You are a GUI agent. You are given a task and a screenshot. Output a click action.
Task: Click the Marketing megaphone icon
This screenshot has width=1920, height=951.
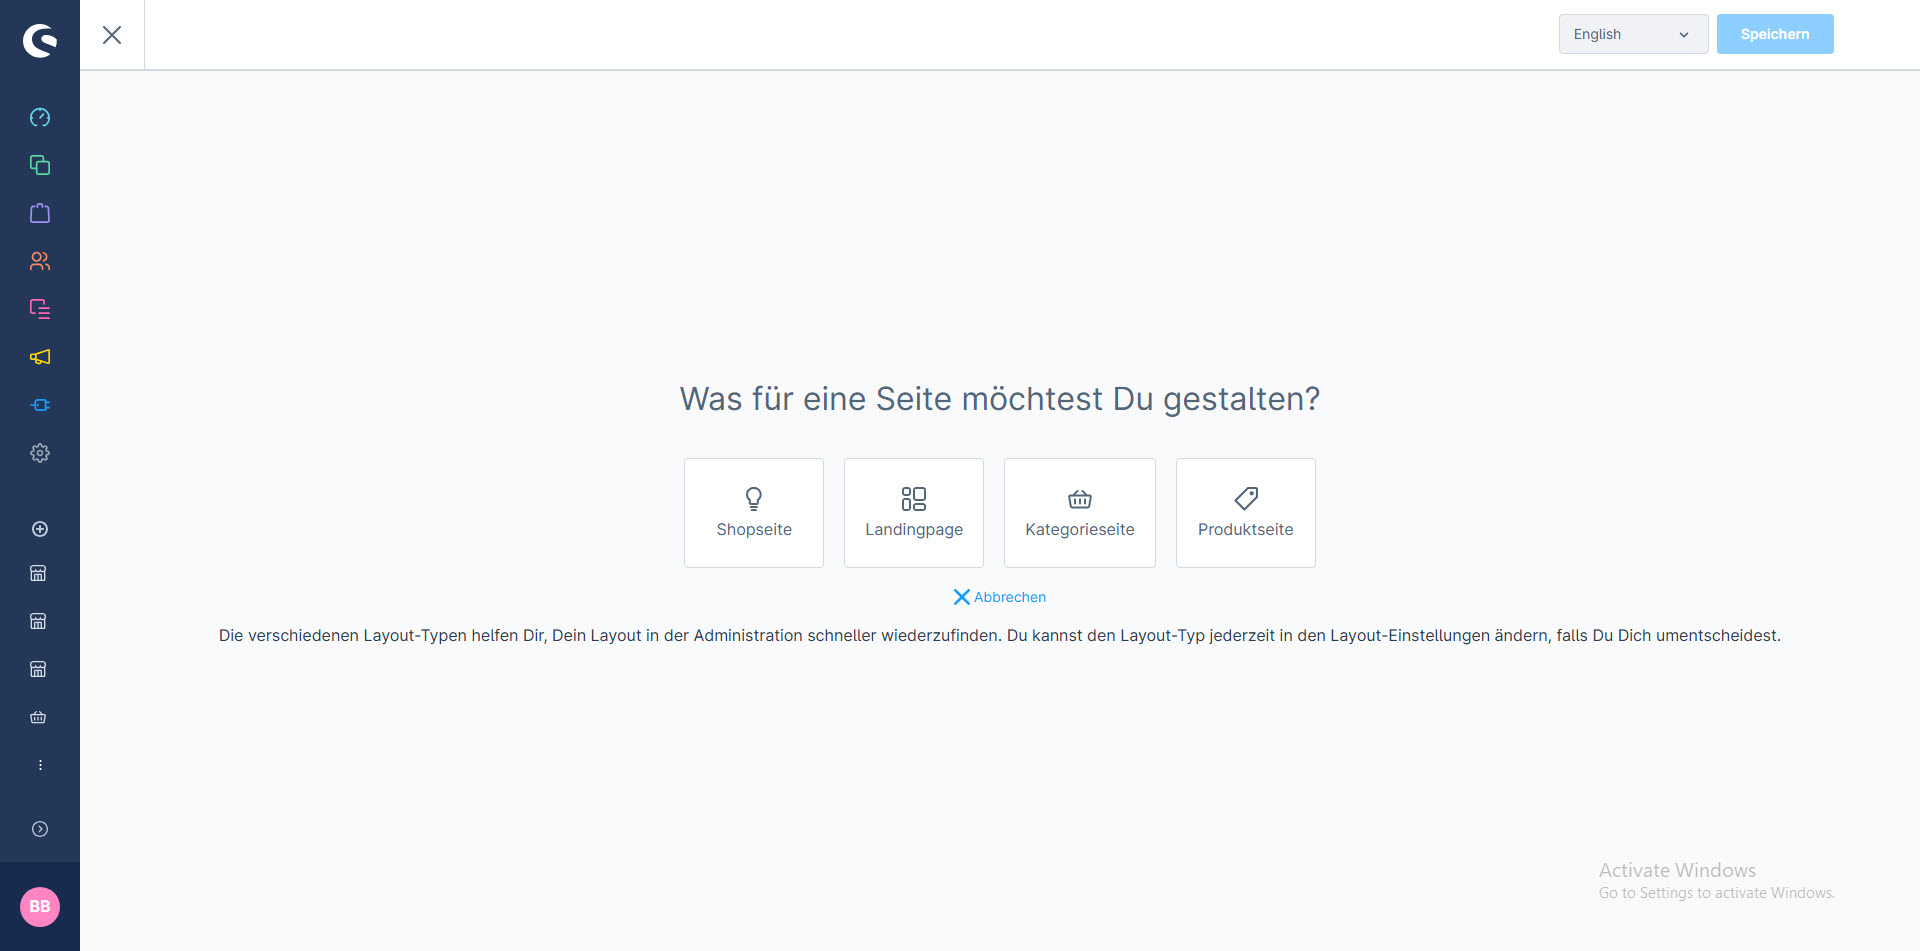tap(40, 357)
